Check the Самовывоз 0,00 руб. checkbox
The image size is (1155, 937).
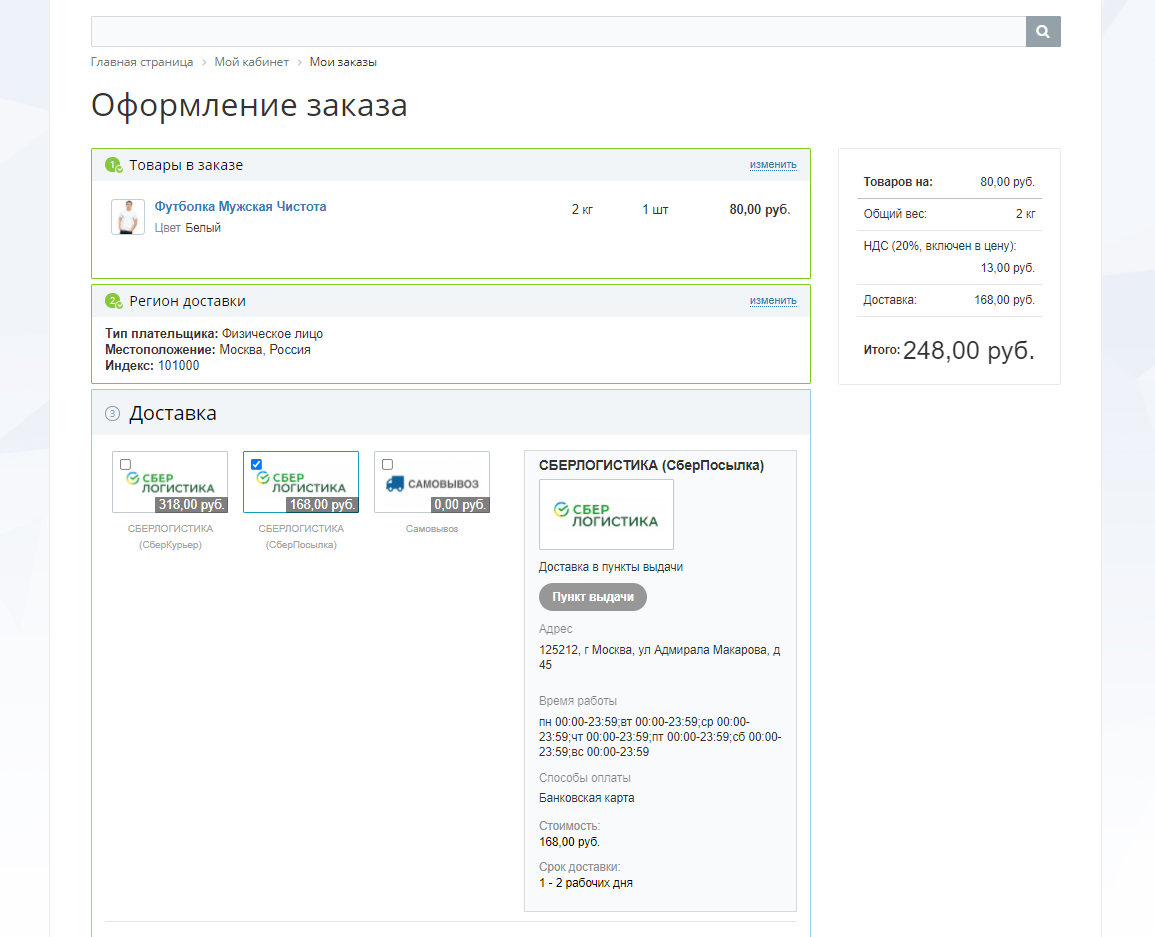(x=387, y=464)
